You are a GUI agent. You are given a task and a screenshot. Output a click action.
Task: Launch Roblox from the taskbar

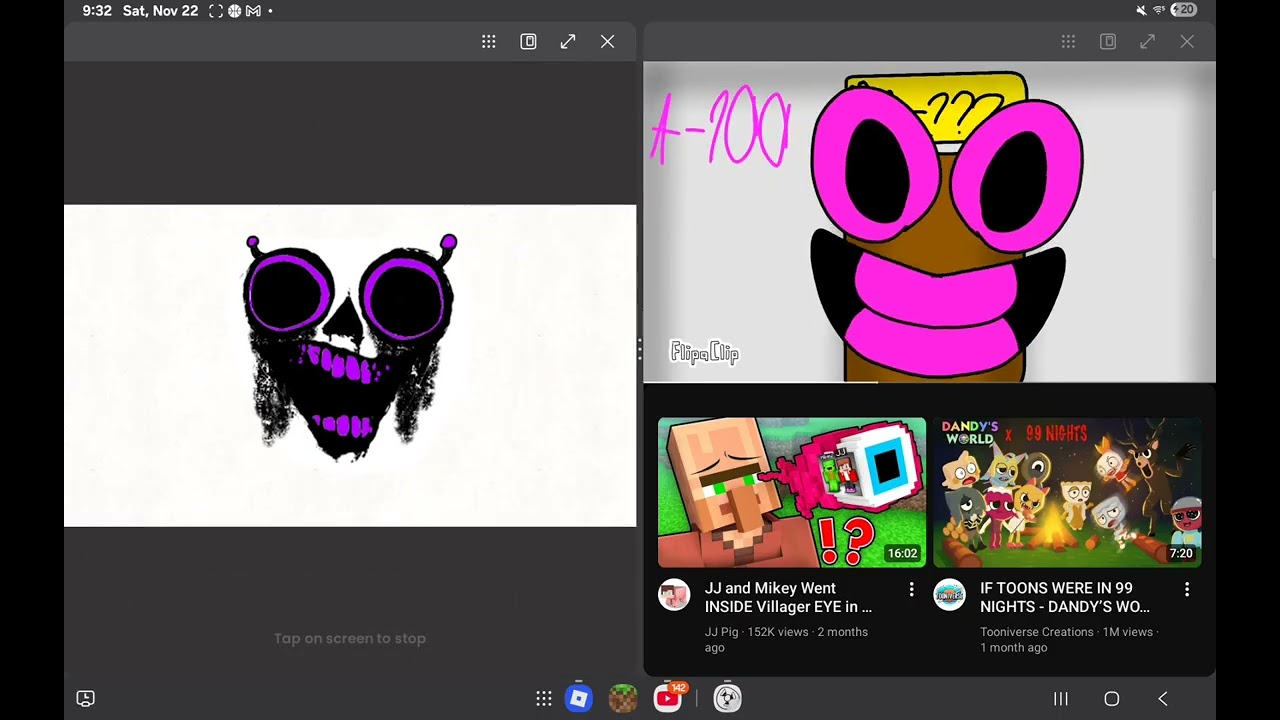click(x=579, y=698)
